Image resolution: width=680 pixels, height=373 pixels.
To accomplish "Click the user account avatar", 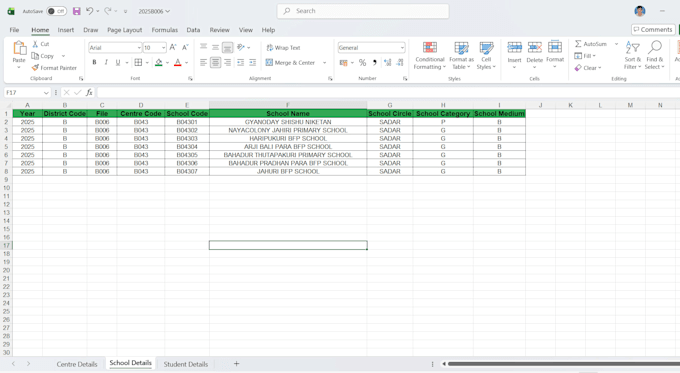I will click(640, 11).
